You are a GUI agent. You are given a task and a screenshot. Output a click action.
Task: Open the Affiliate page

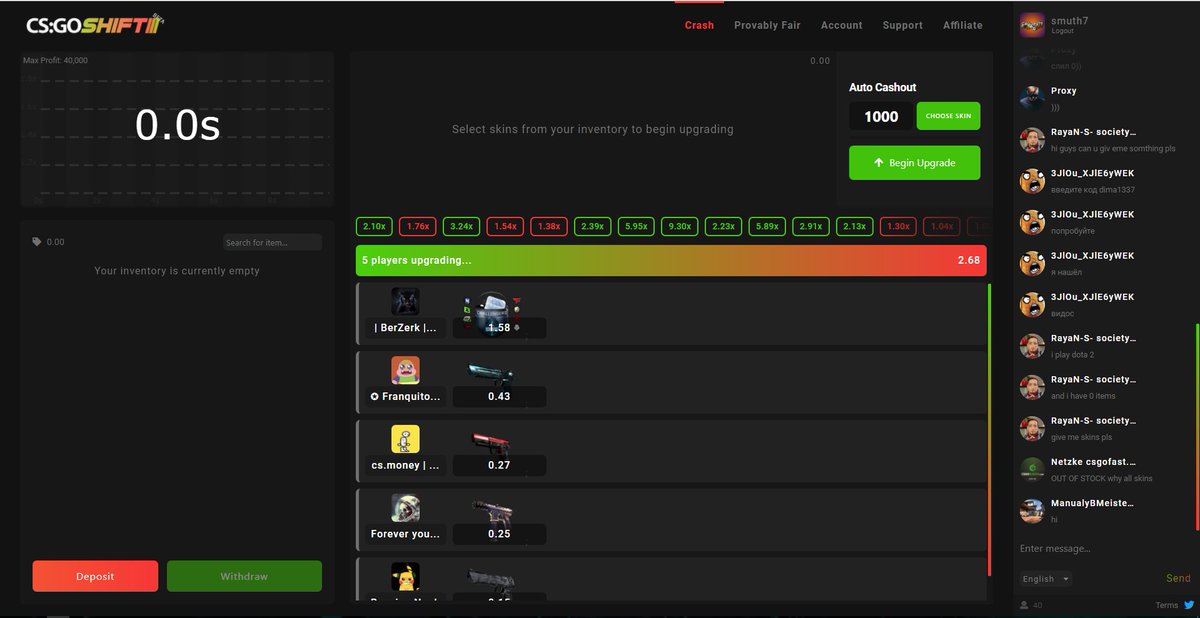(963, 25)
